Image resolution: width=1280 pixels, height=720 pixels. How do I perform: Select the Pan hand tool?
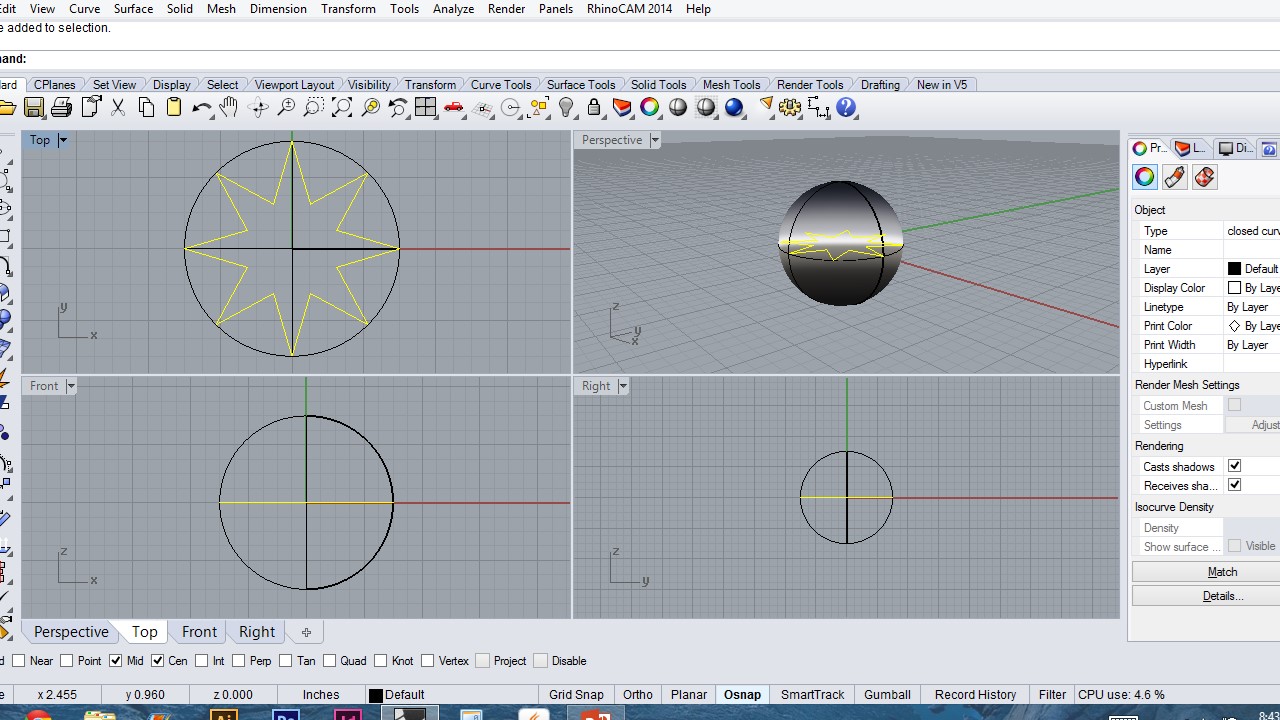(230, 107)
